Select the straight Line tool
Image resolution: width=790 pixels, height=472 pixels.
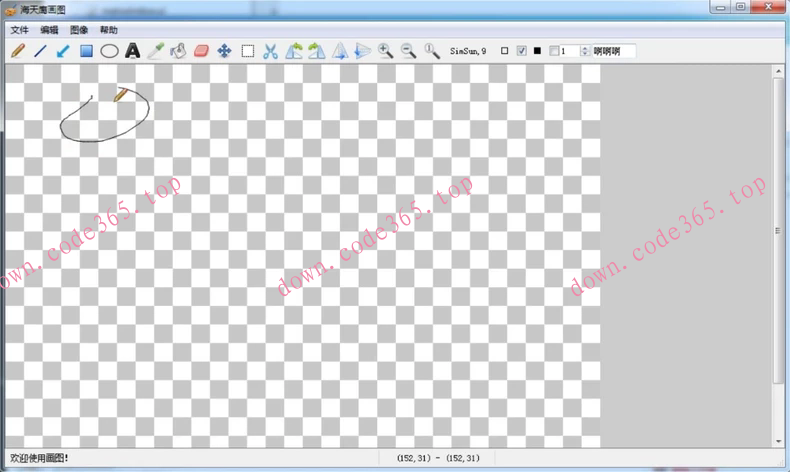pyautogui.click(x=40, y=51)
